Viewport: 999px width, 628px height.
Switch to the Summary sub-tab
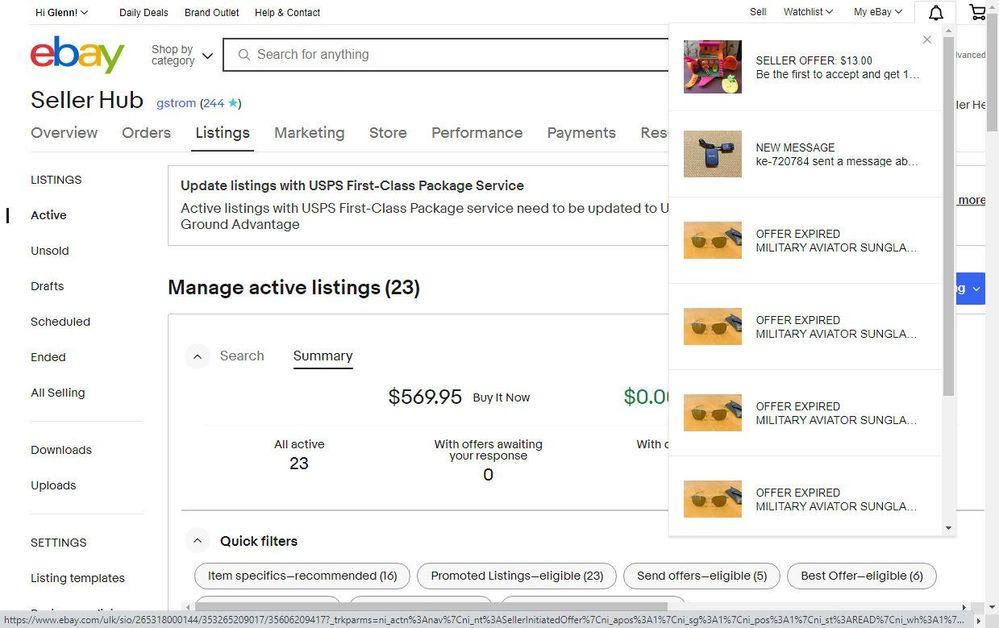click(323, 356)
